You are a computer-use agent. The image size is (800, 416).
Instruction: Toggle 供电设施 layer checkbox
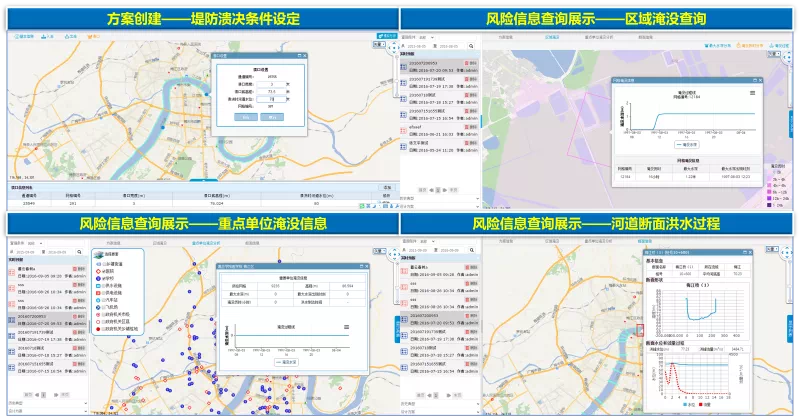pyautogui.click(x=105, y=293)
